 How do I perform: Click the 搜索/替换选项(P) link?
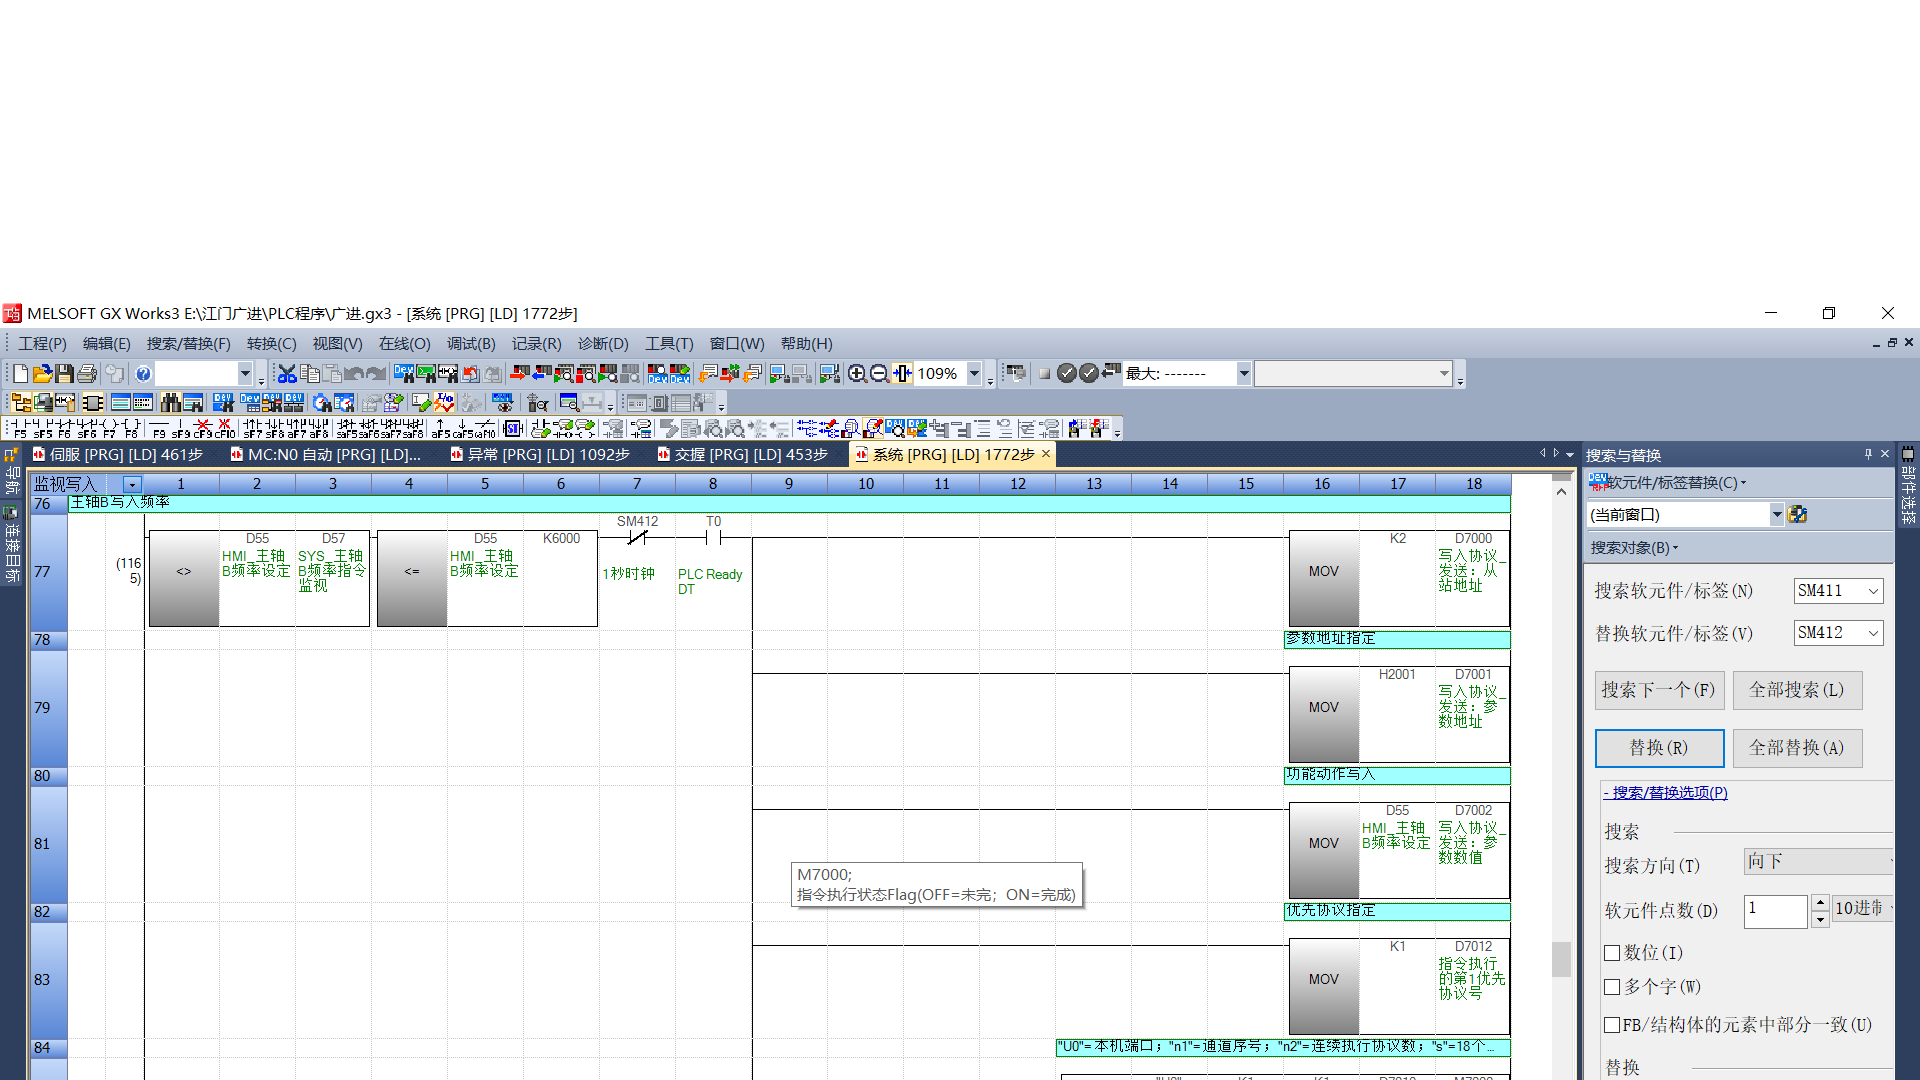(1668, 793)
